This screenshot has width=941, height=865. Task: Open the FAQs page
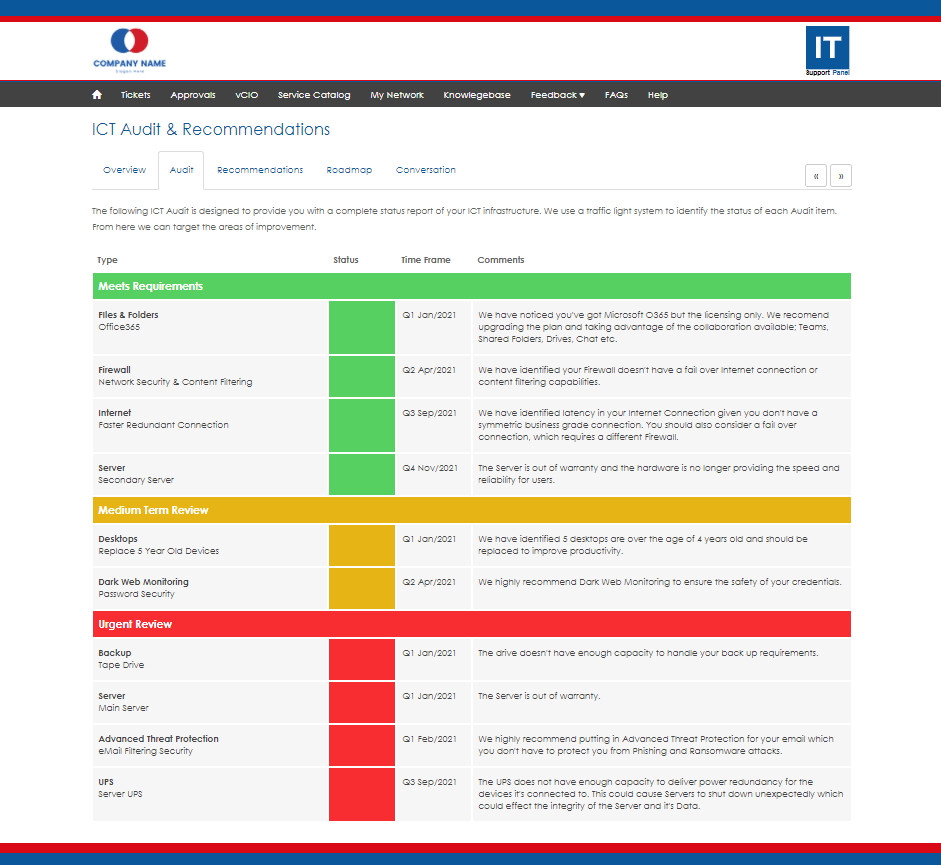click(616, 95)
